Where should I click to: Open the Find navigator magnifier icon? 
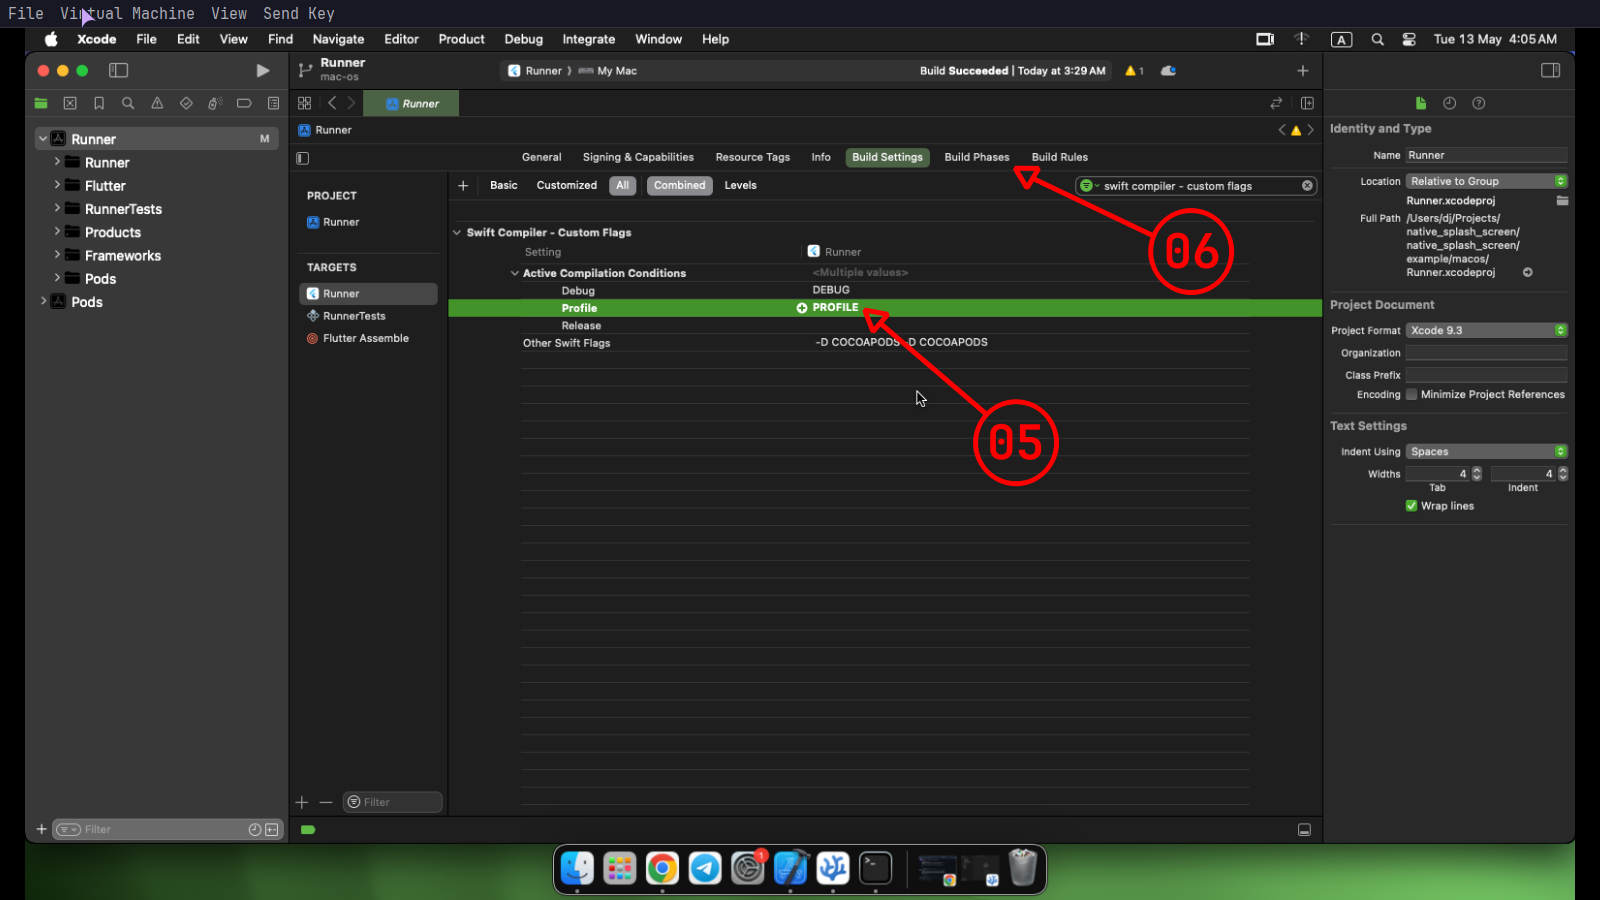tap(128, 103)
